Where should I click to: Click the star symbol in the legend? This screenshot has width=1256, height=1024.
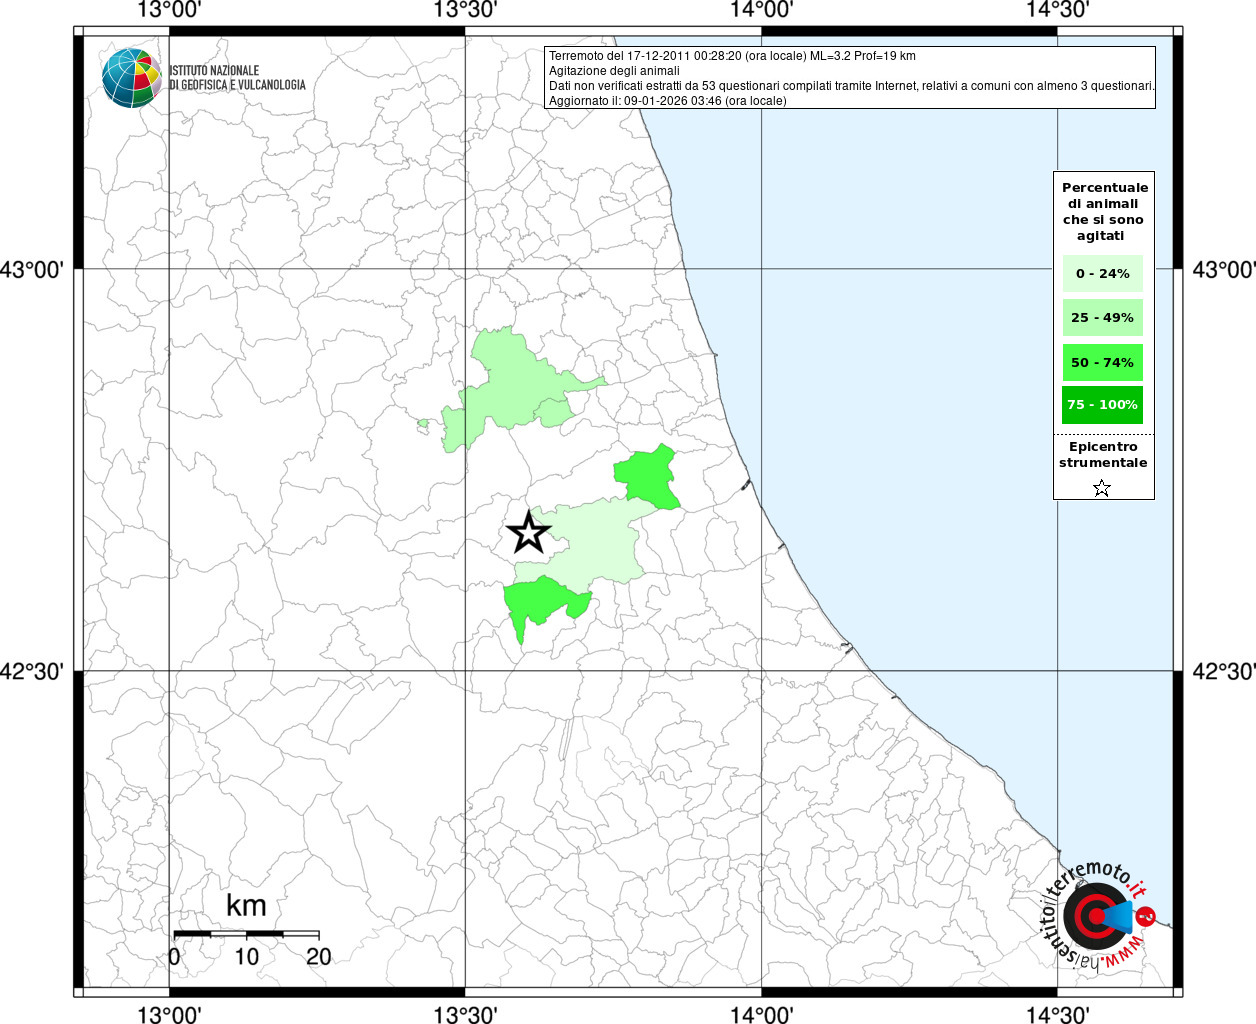[1101, 488]
